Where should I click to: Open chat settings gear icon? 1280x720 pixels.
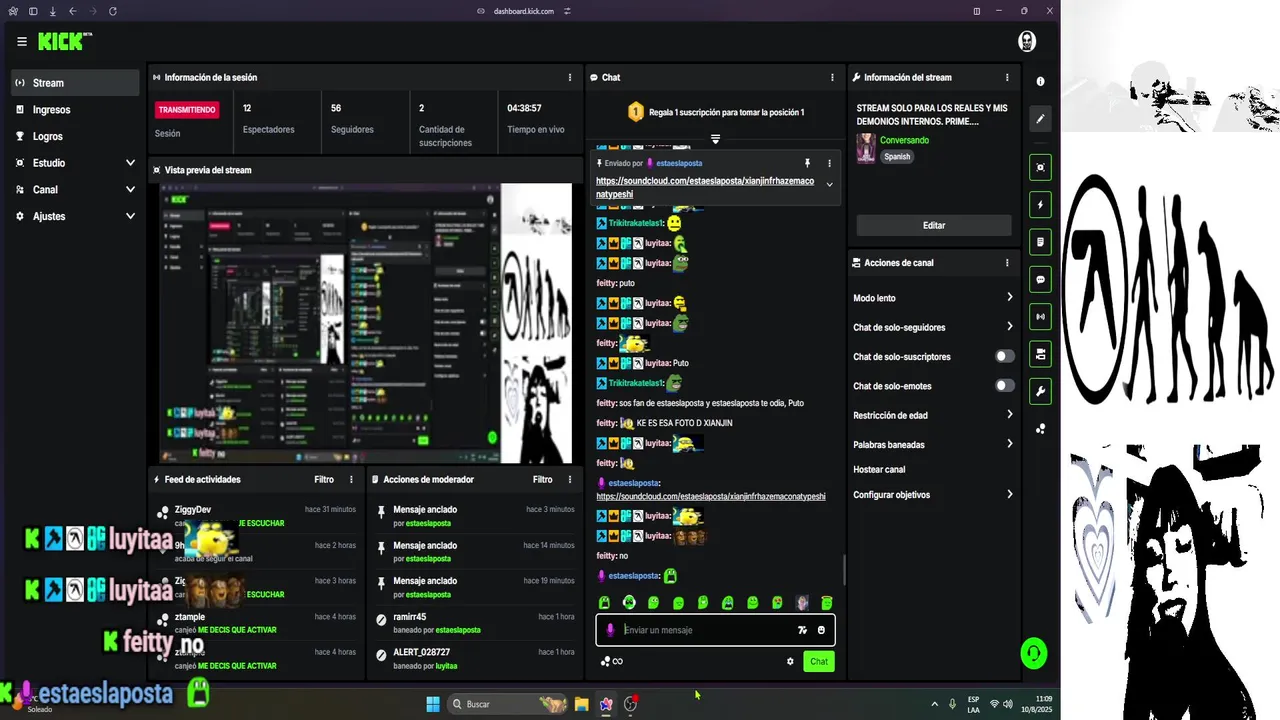pyautogui.click(x=790, y=661)
